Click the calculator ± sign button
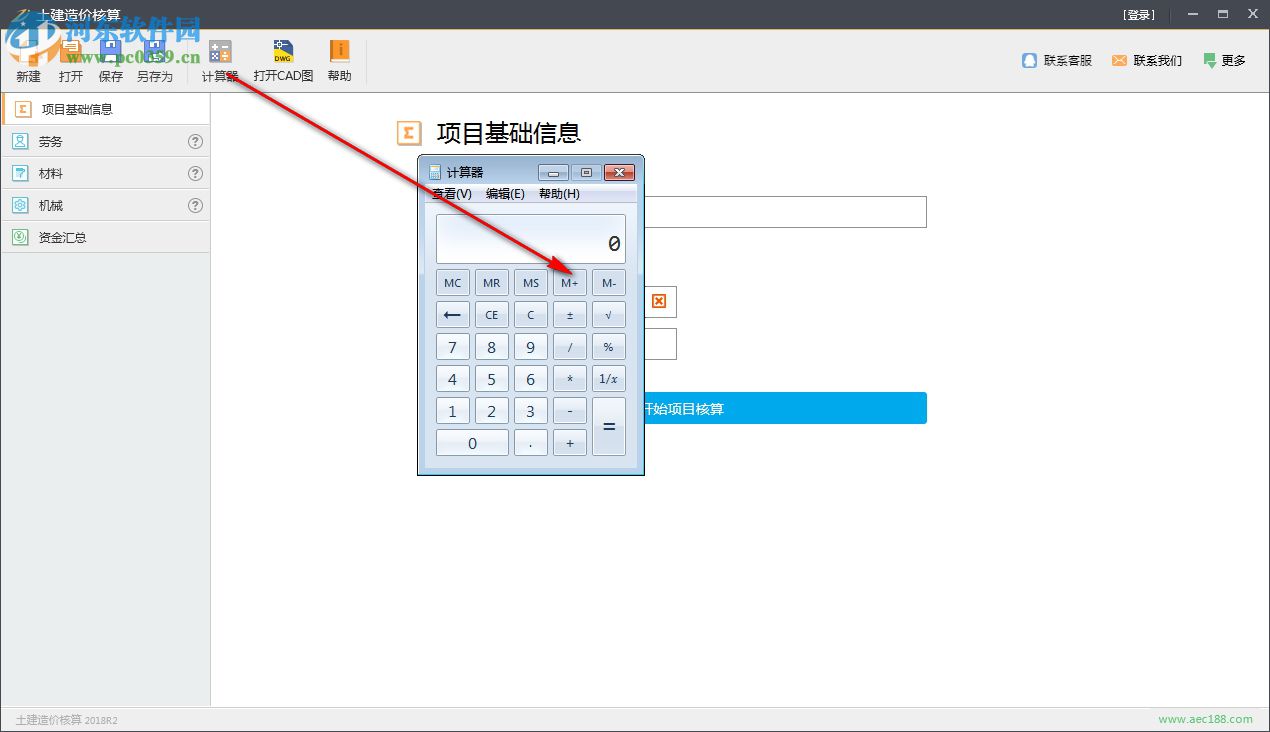The height and width of the screenshot is (732, 1270). tap(570, 315)
